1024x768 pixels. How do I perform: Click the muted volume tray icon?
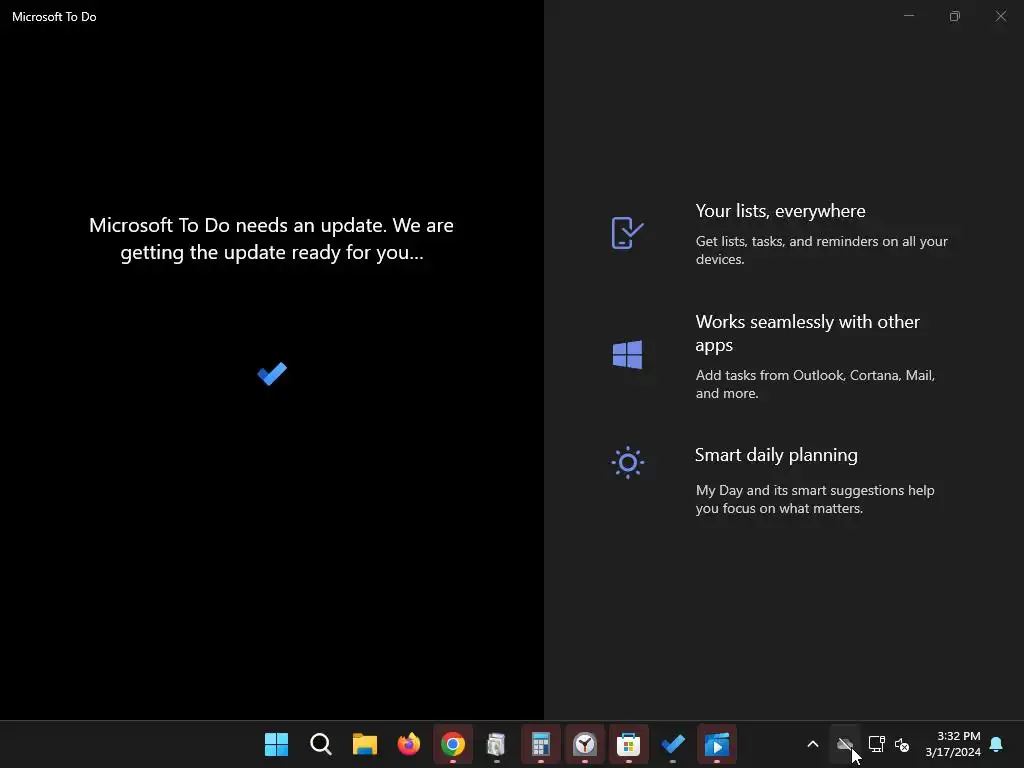(x=902, y=744)
